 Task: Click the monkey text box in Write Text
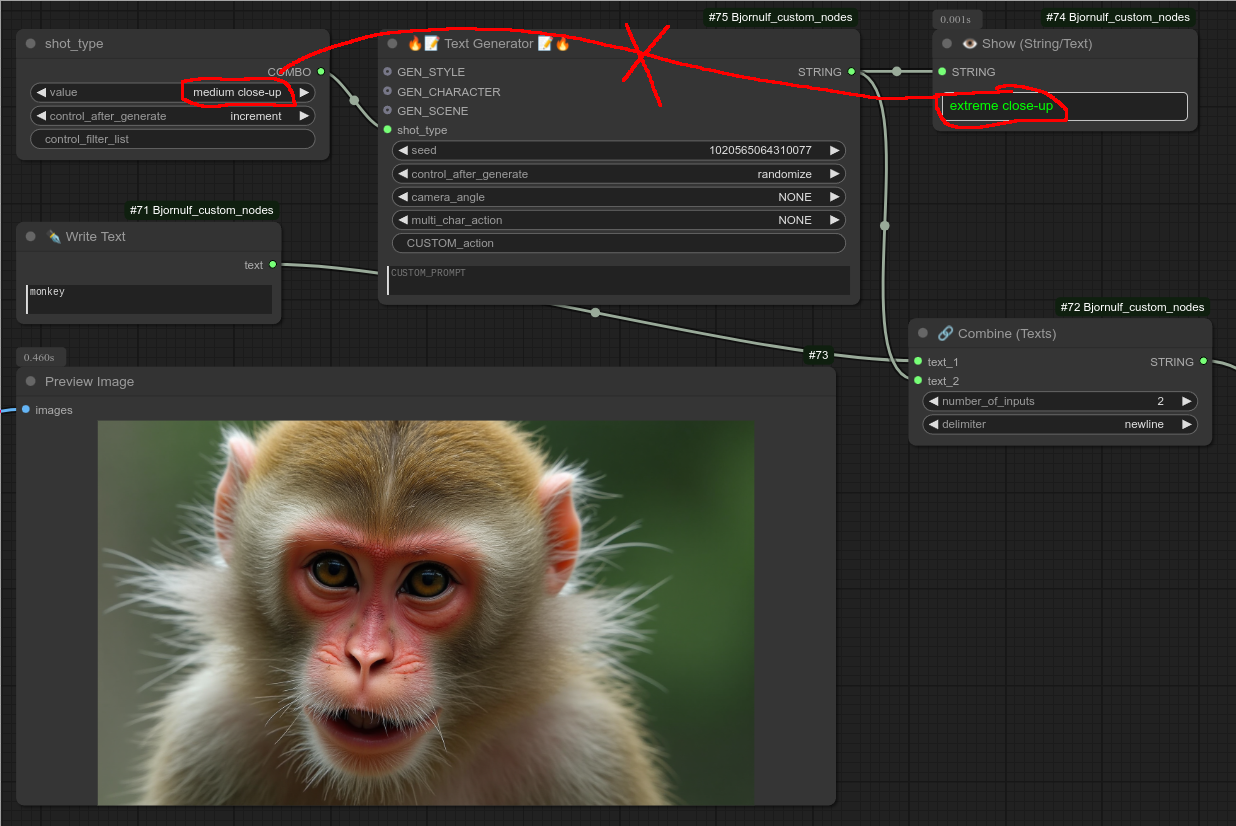(149, 299)
